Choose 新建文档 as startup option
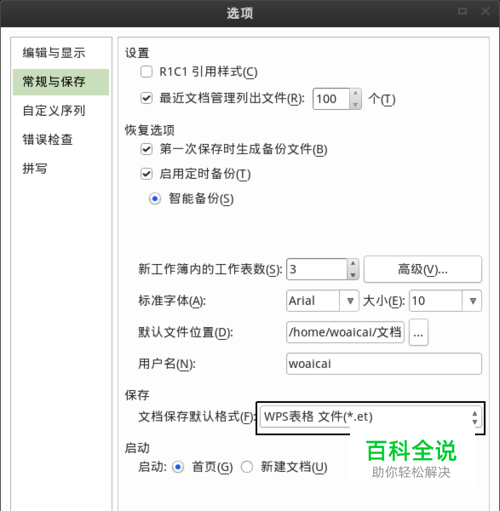This screenshot has height=511, width=500. [247, 467]
